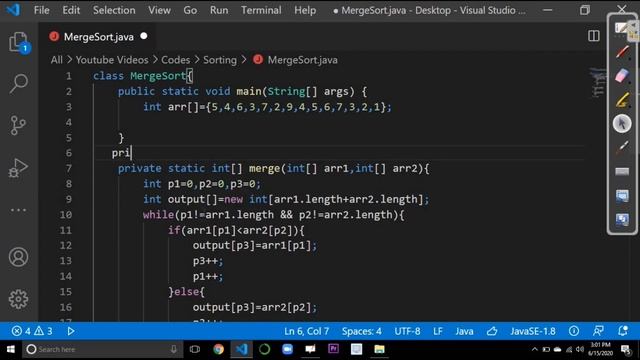Open the Run and Debug view
The height and width of the screenshot is (360, 640).
[18, 168]
